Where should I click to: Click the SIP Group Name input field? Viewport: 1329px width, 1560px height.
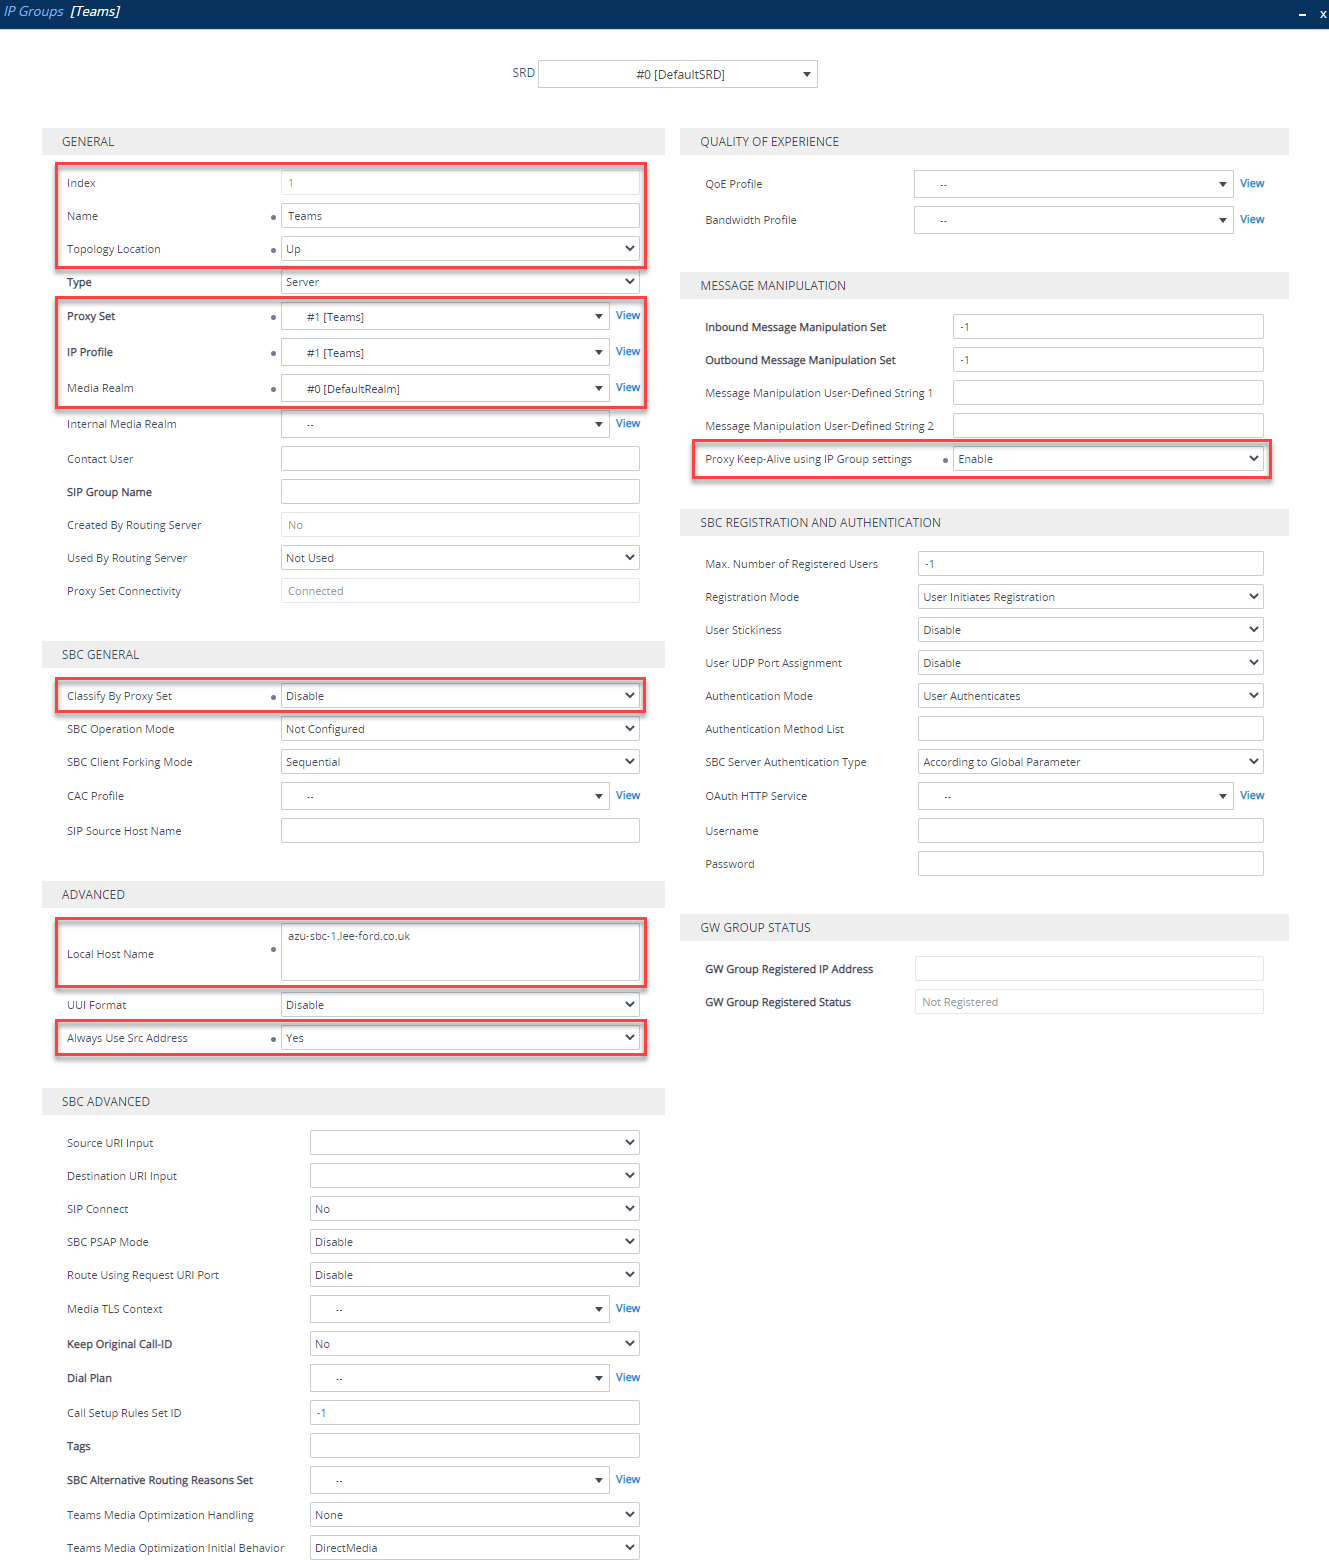[460, 492]
